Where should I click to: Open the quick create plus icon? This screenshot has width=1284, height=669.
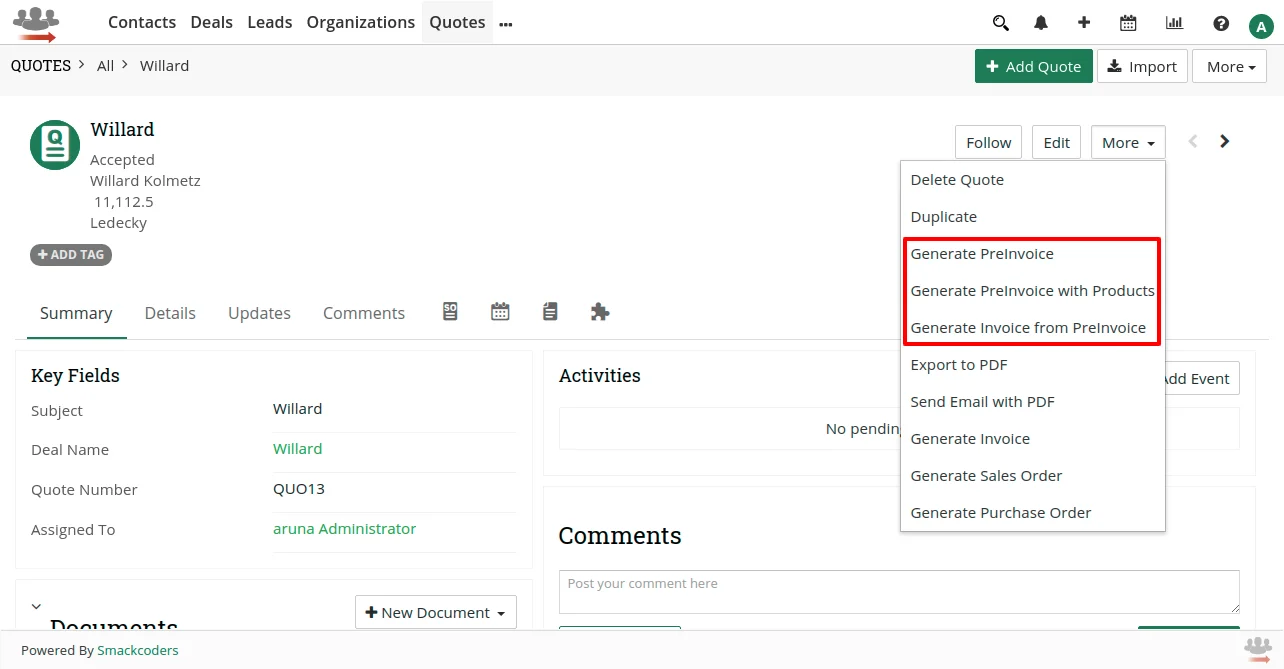(x=1084, y=22)
